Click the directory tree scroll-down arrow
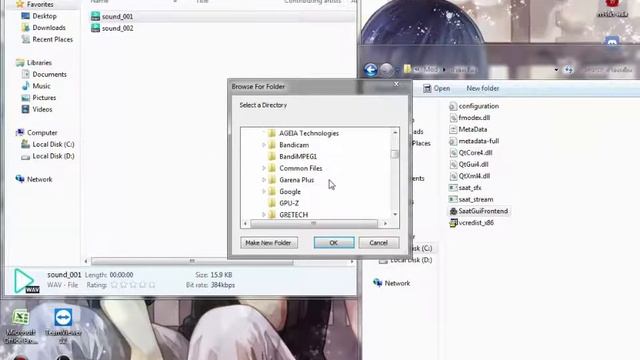This screenshot has width=640, height=360. pos(395,214)
